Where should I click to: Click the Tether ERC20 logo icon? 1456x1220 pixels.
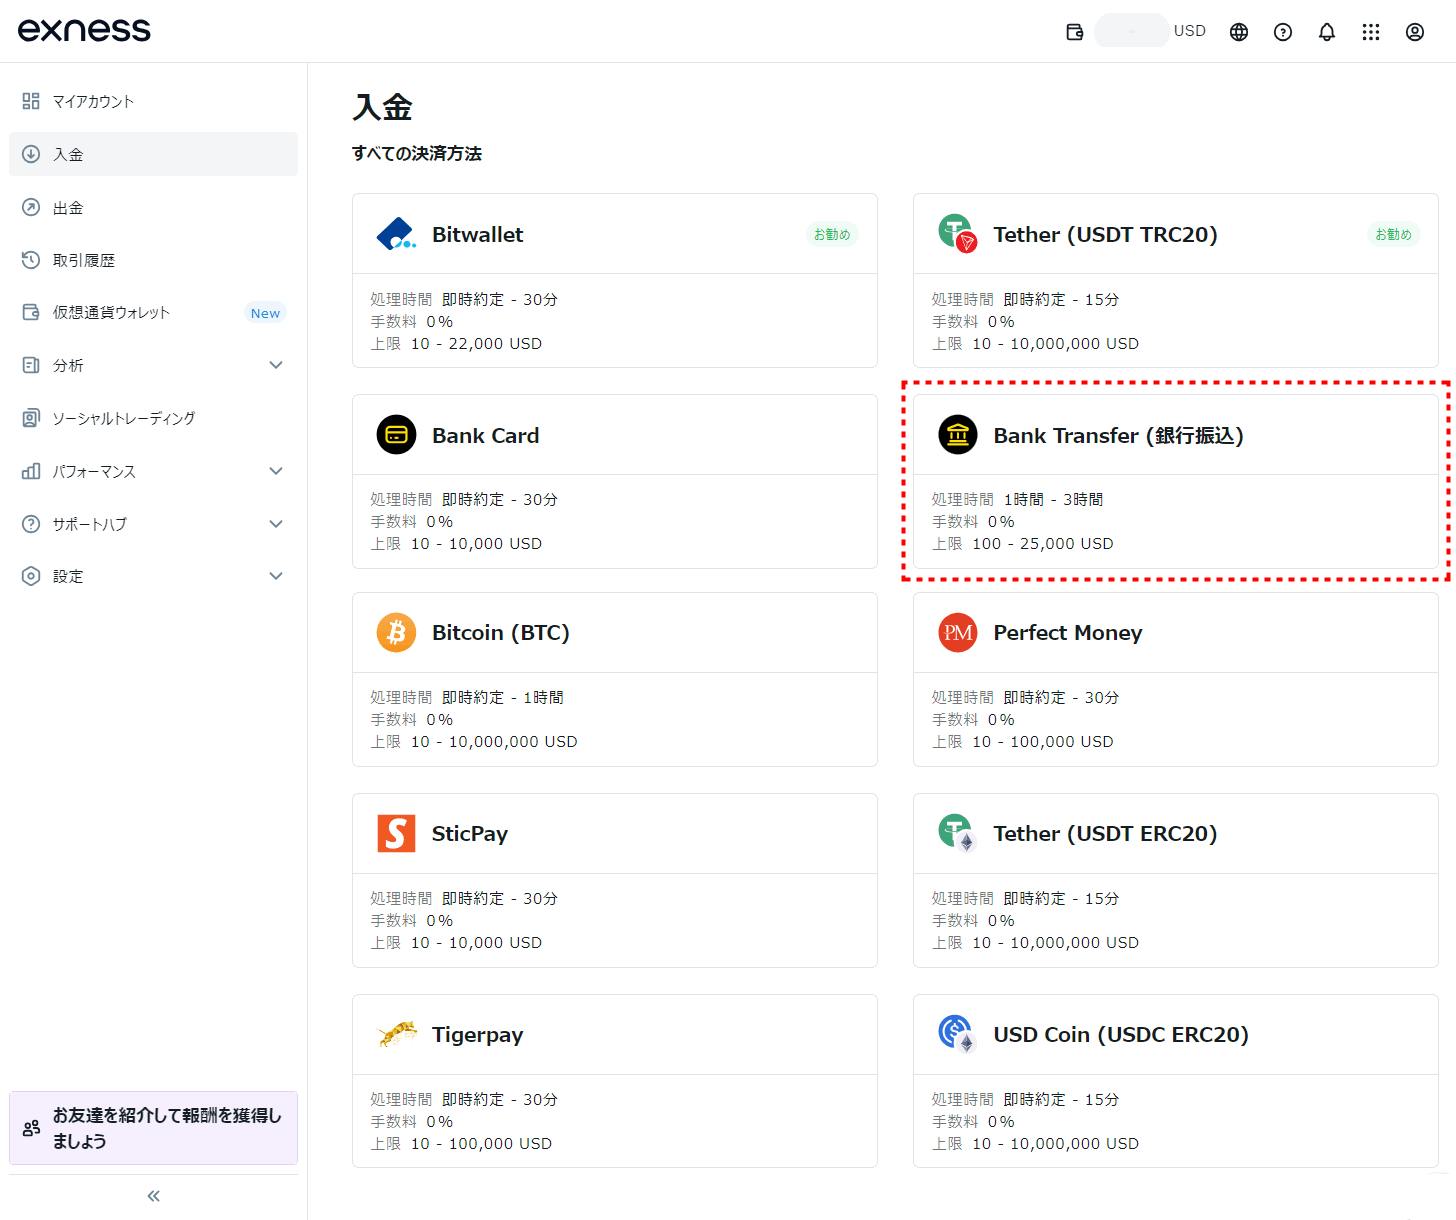click(x=958, y=833)
